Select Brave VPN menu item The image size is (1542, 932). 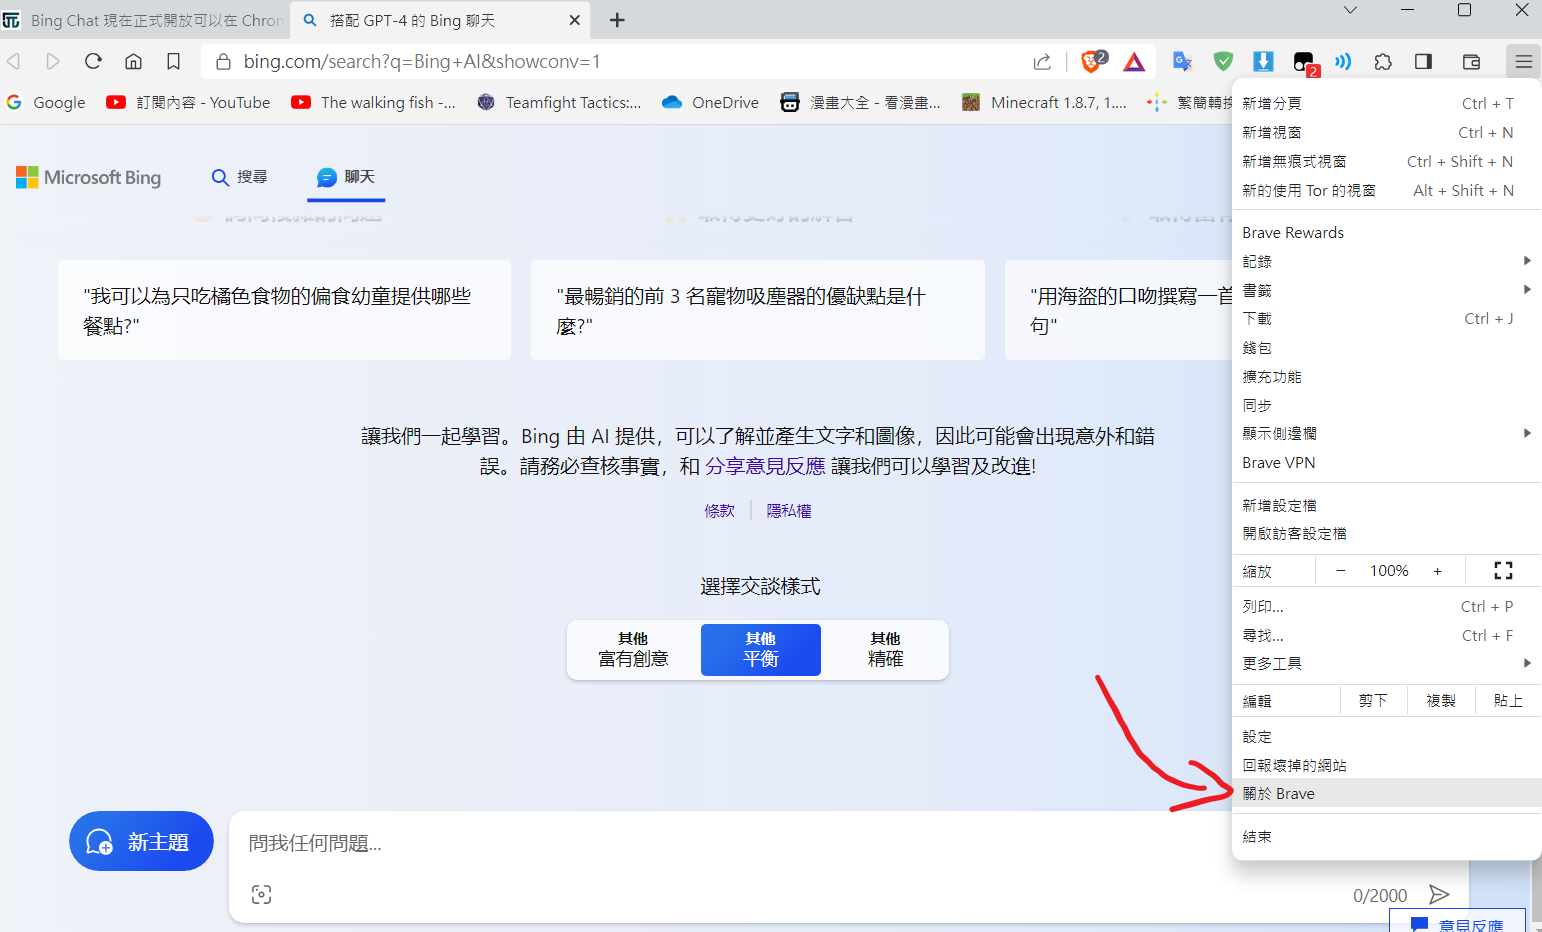click(1386, 462)
